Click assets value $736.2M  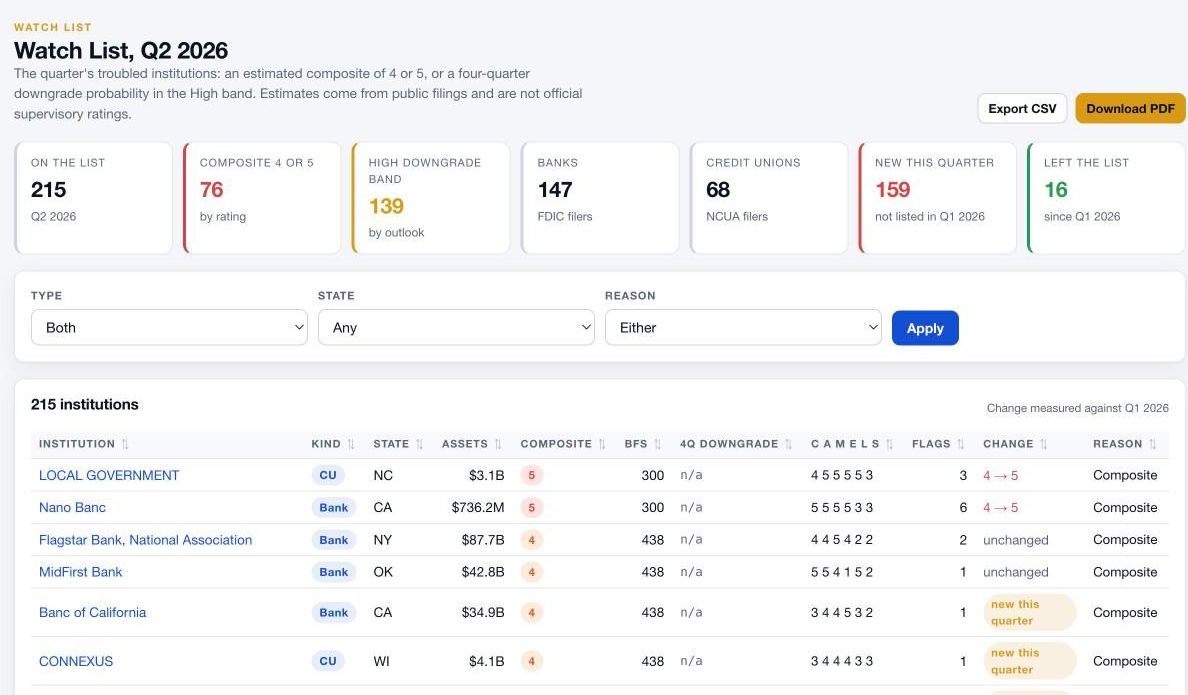(477, 508)
